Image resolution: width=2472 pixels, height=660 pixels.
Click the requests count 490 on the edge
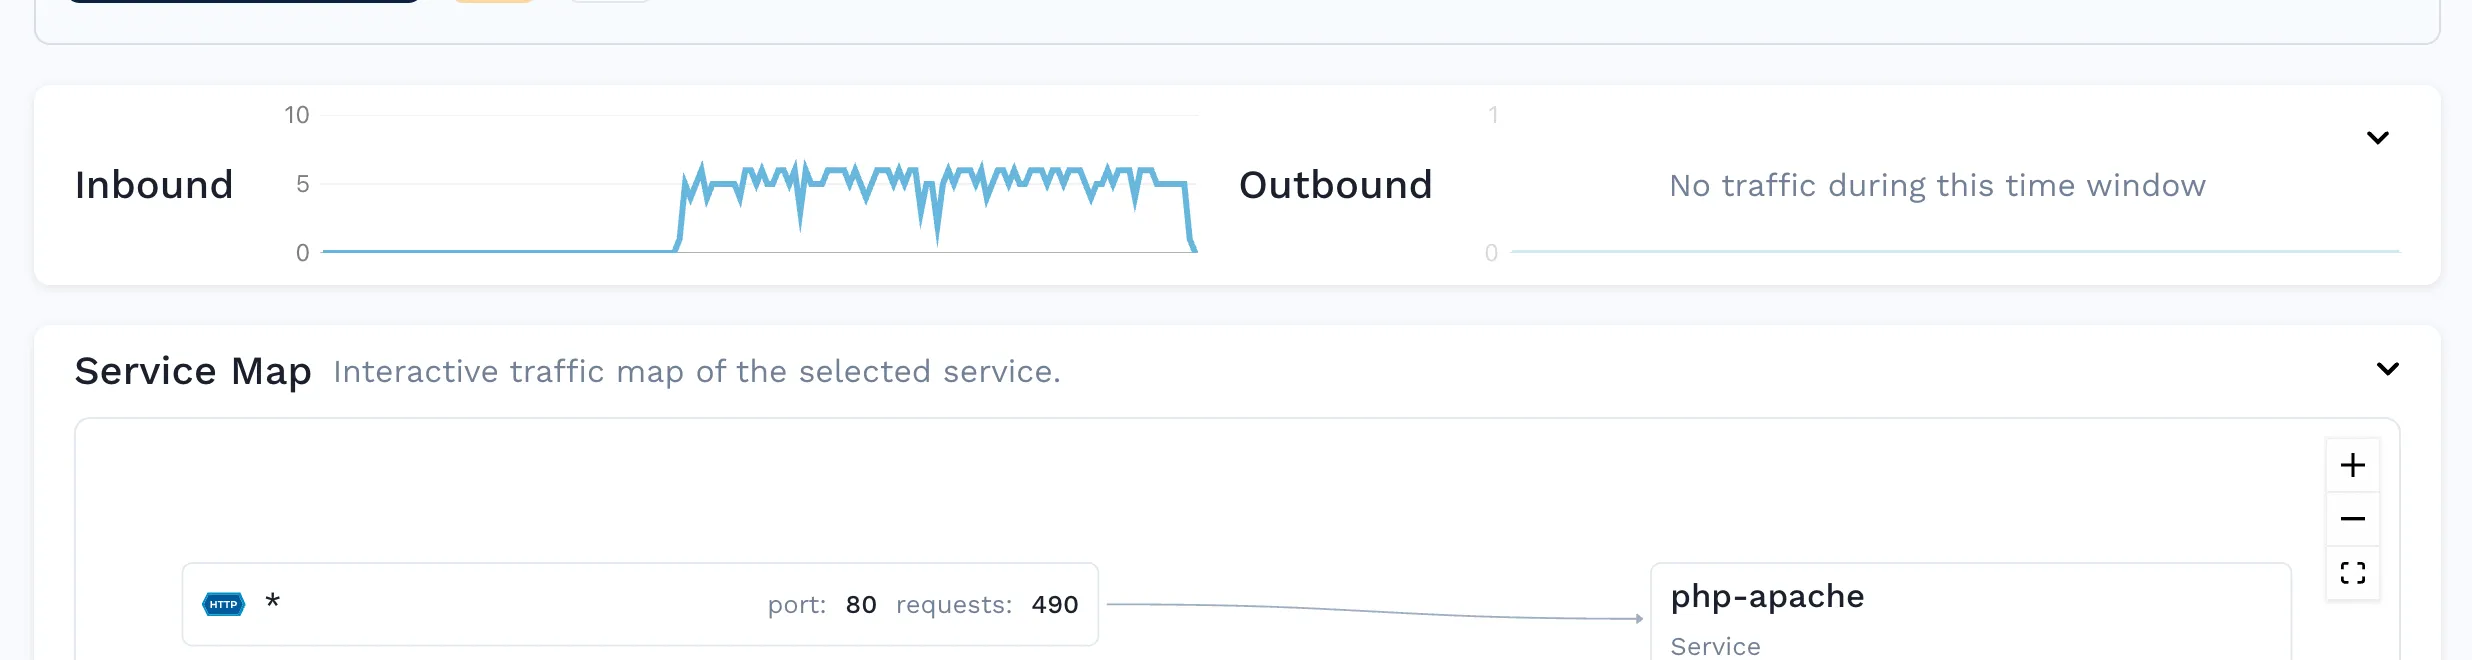(x=1054, y=604)
